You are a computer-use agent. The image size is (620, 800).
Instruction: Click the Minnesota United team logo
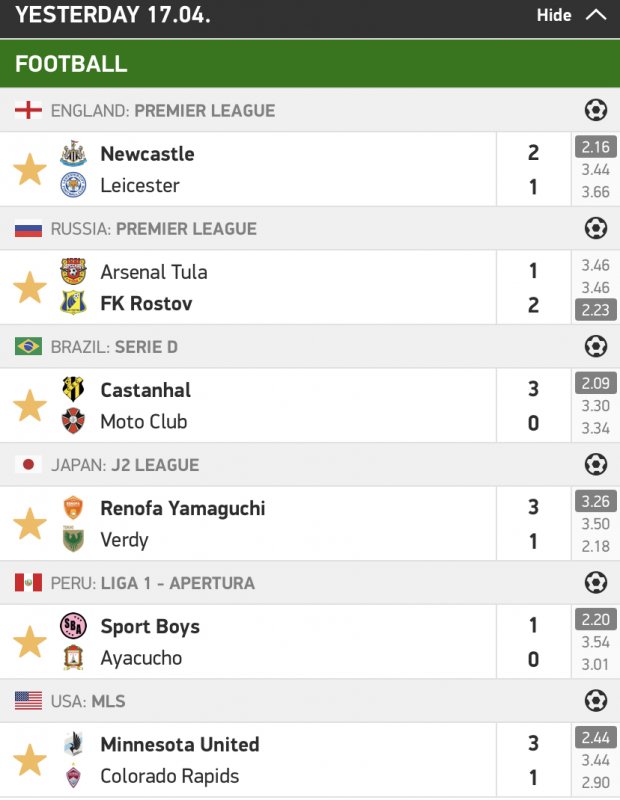73,744
